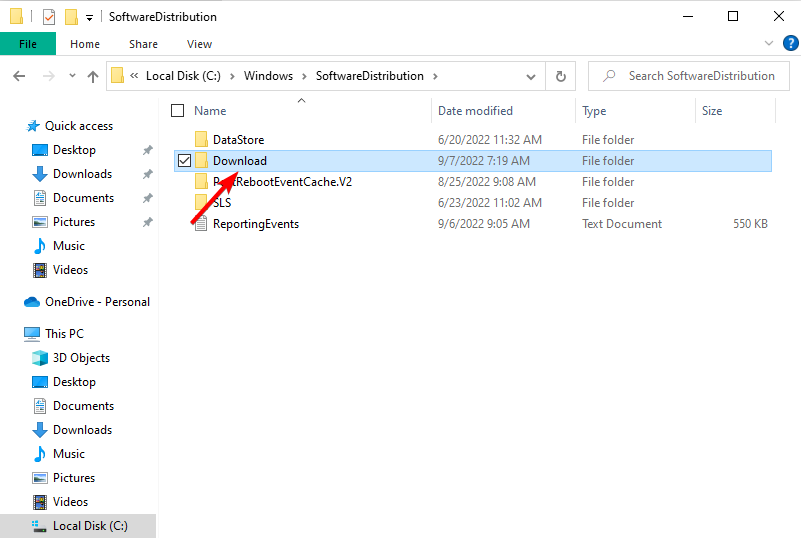Image resolution: width=801 pixels, height=538 pixels.
Task: Open Music under Quick access
Action: point(68,246)
